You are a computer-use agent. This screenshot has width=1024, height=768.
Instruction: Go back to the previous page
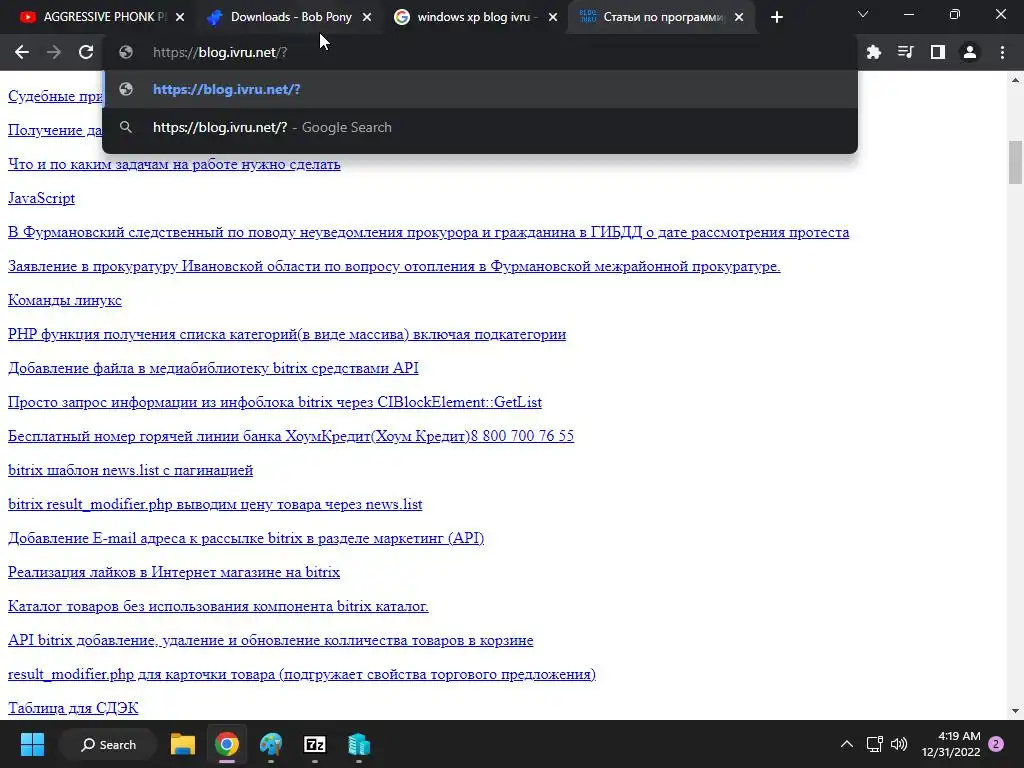click(x=22, y=52)
